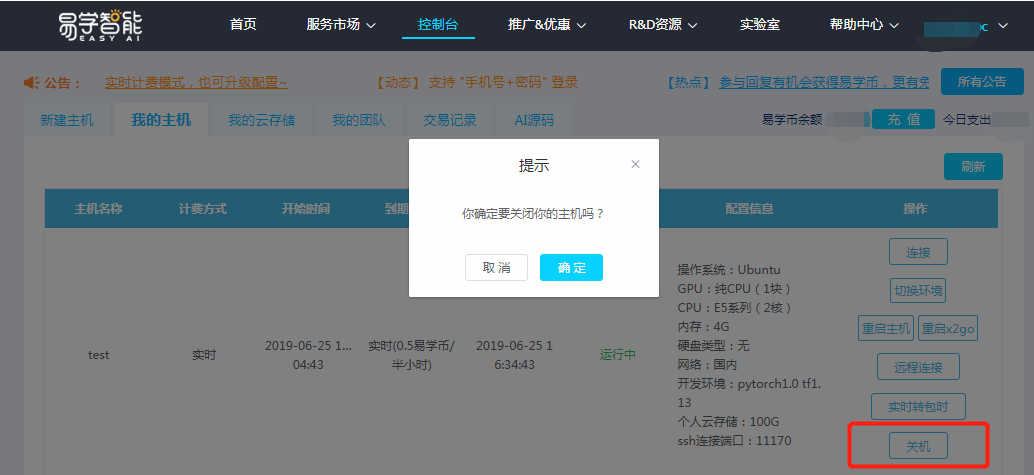1034x475 pixels.
Task: Close the 提示 dialog with X
Action: [635, 164]
